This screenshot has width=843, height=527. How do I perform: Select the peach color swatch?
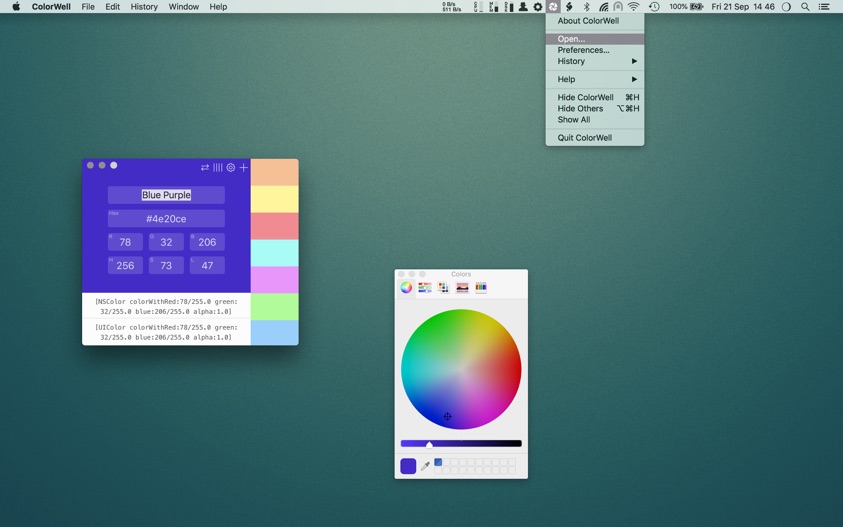[x=275, y=172]
